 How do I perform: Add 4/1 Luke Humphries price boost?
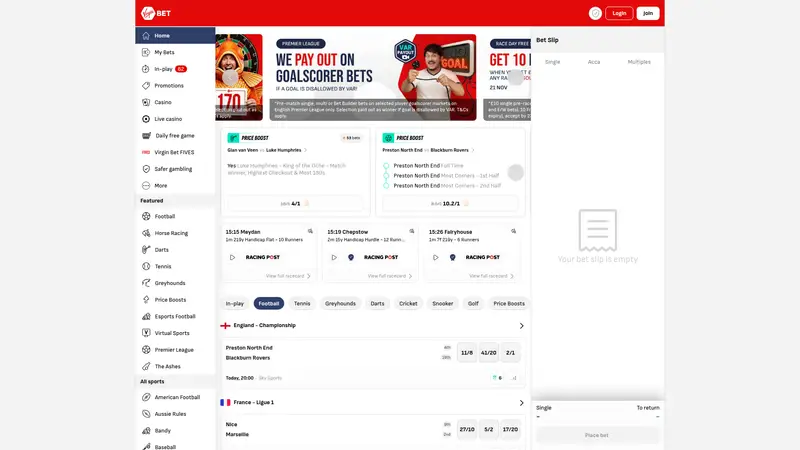tap(295, 204)
